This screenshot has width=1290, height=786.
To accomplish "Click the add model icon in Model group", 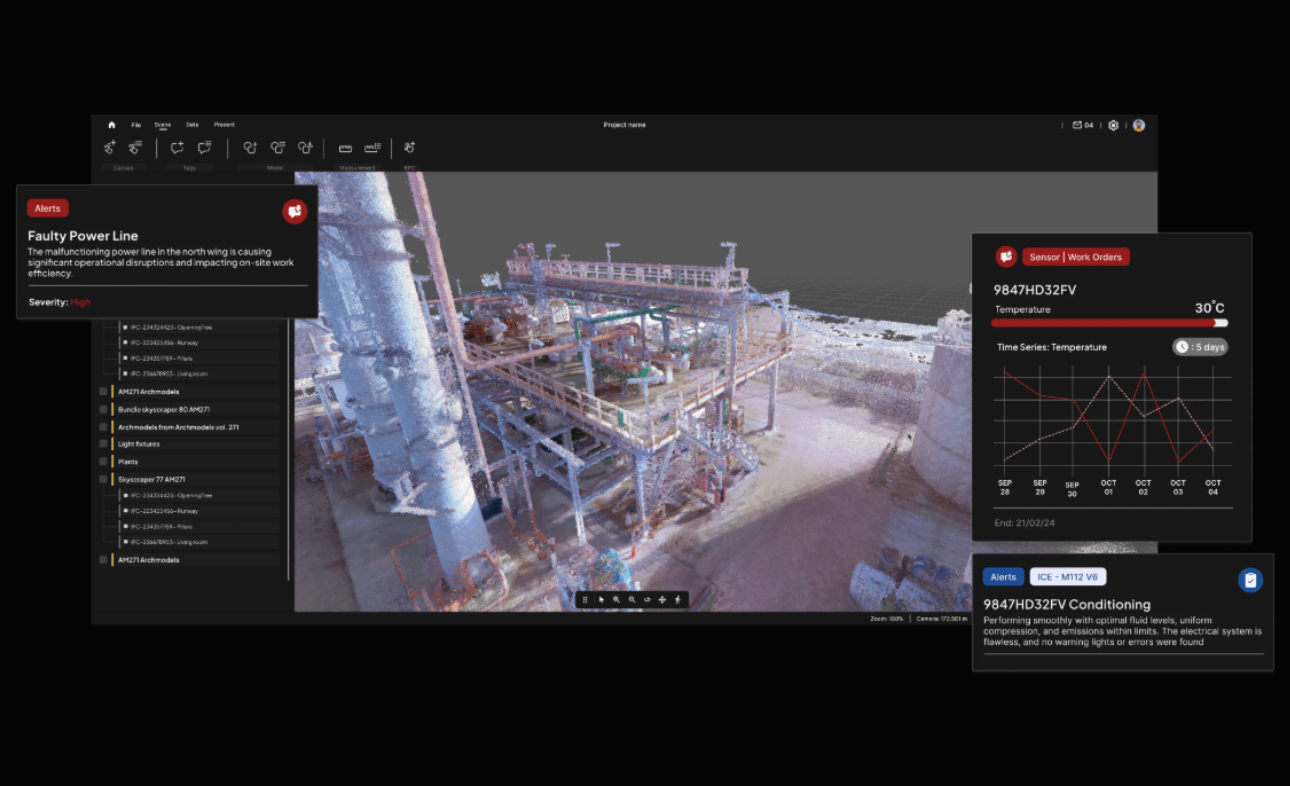I will click(250, 148).
